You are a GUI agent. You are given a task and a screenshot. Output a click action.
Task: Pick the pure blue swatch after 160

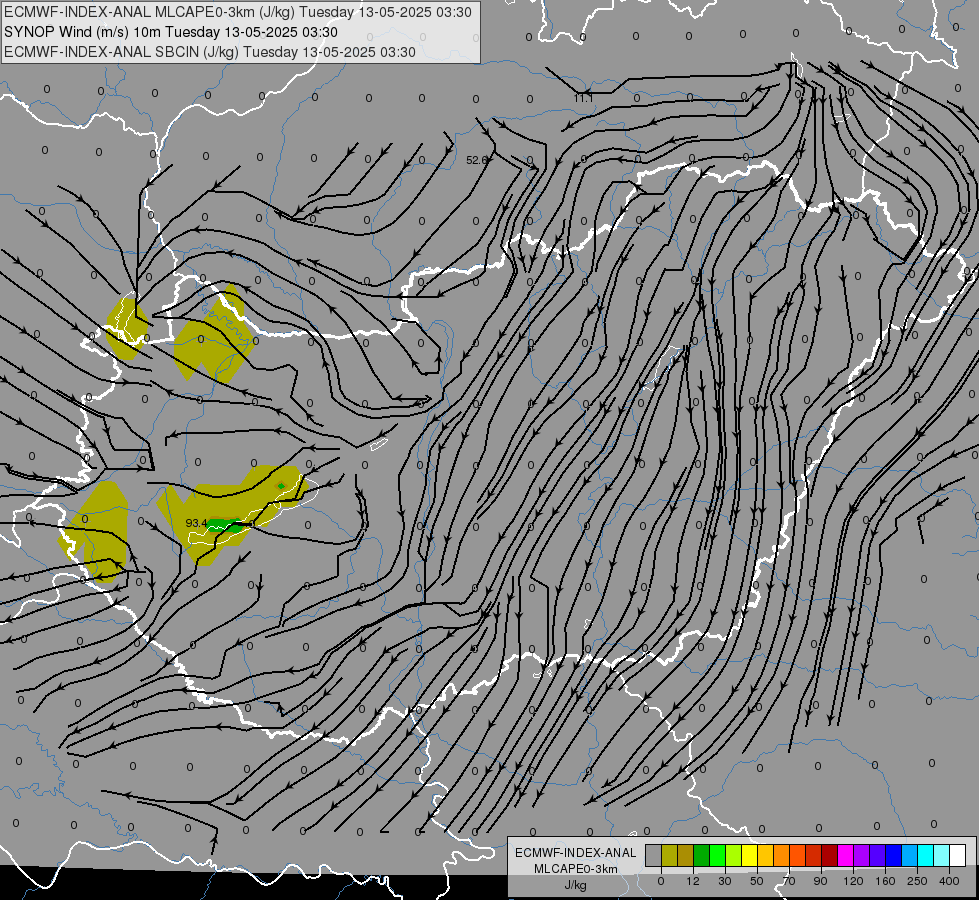click(894, 855)
